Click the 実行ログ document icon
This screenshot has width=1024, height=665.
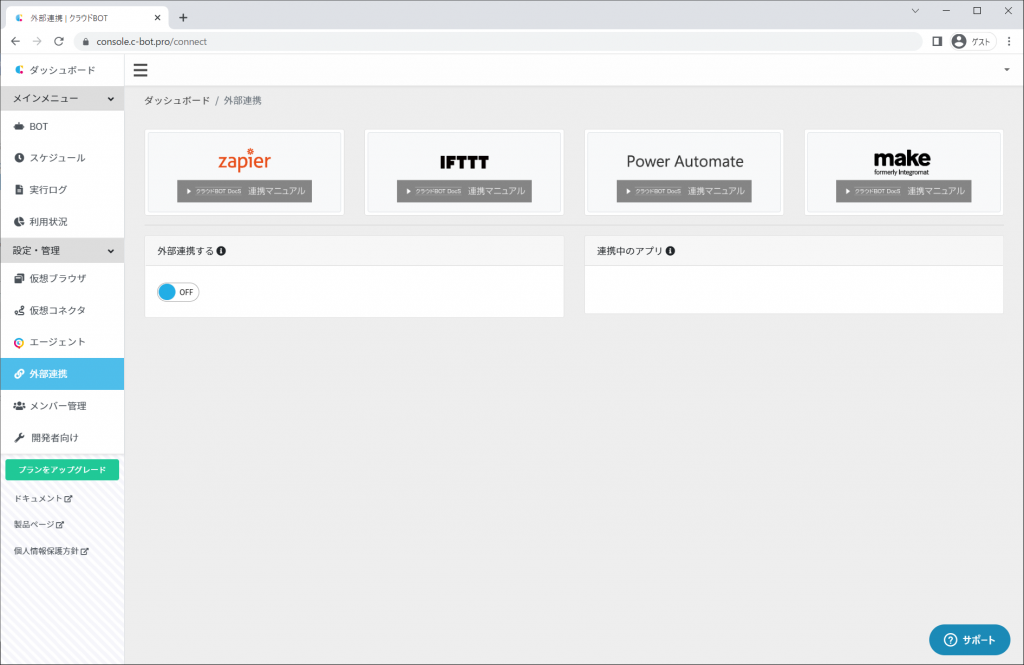pyautogui.click(x=19, y=189)
